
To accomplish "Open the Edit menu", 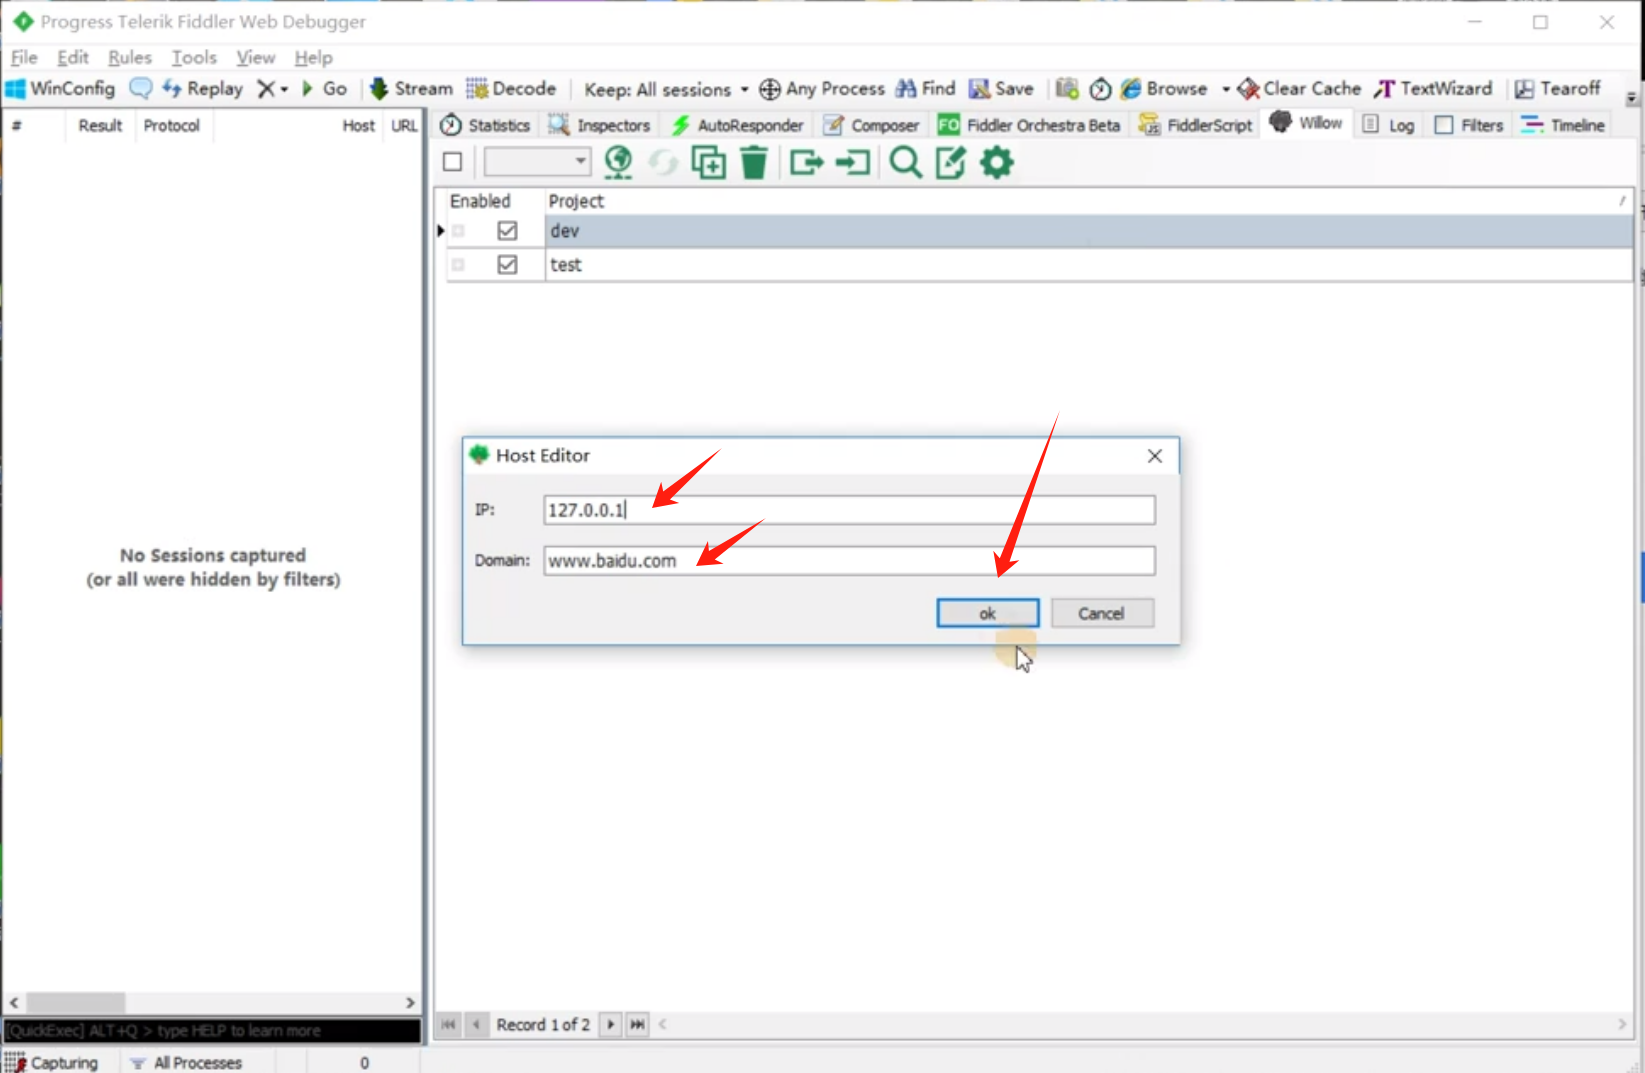I will [x=73, y=57].
